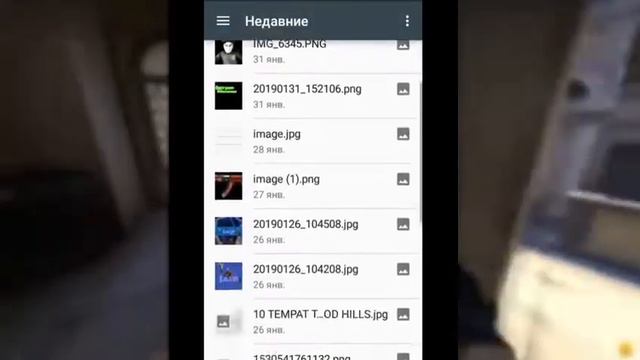The width and height of the screenshot is (640, 360).
Task: Click date 28 янв. under image.jpg
Action: coord(269,150)
